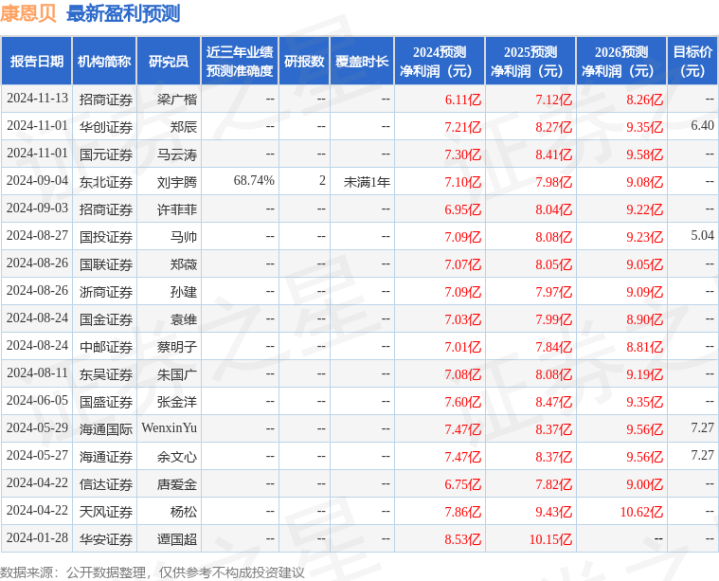Click the 7.30亿 value

point(463,155)
